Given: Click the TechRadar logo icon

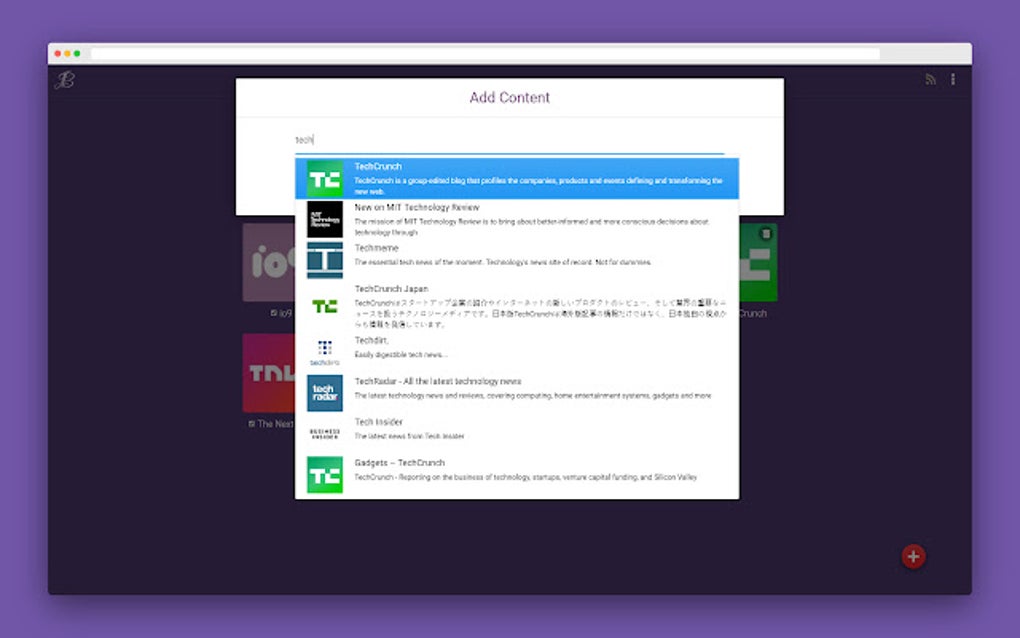Looking at the screenshot, I should click(324, 392).
